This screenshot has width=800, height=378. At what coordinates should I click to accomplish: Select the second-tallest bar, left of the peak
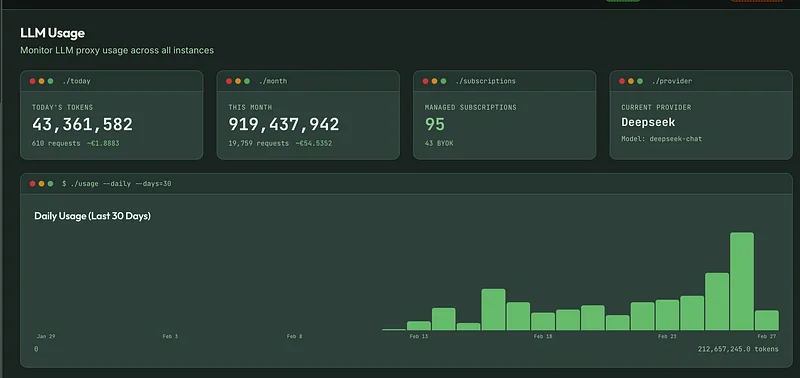click(717, 302)
